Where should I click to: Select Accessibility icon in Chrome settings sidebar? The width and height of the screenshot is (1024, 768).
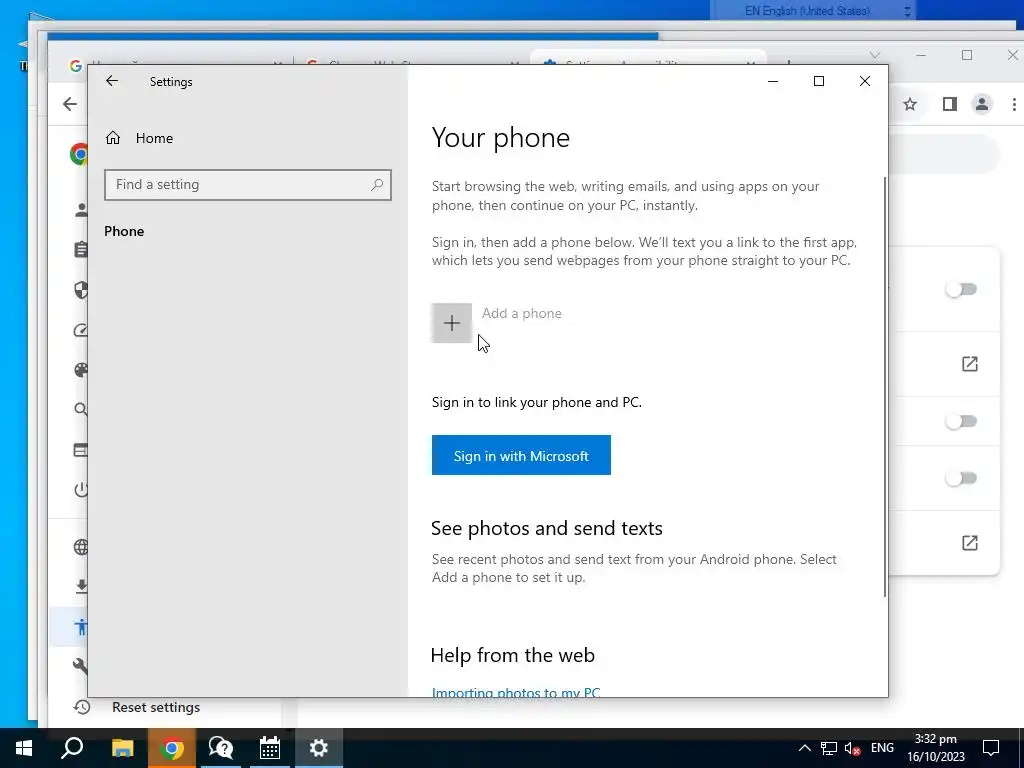point(81,627)
